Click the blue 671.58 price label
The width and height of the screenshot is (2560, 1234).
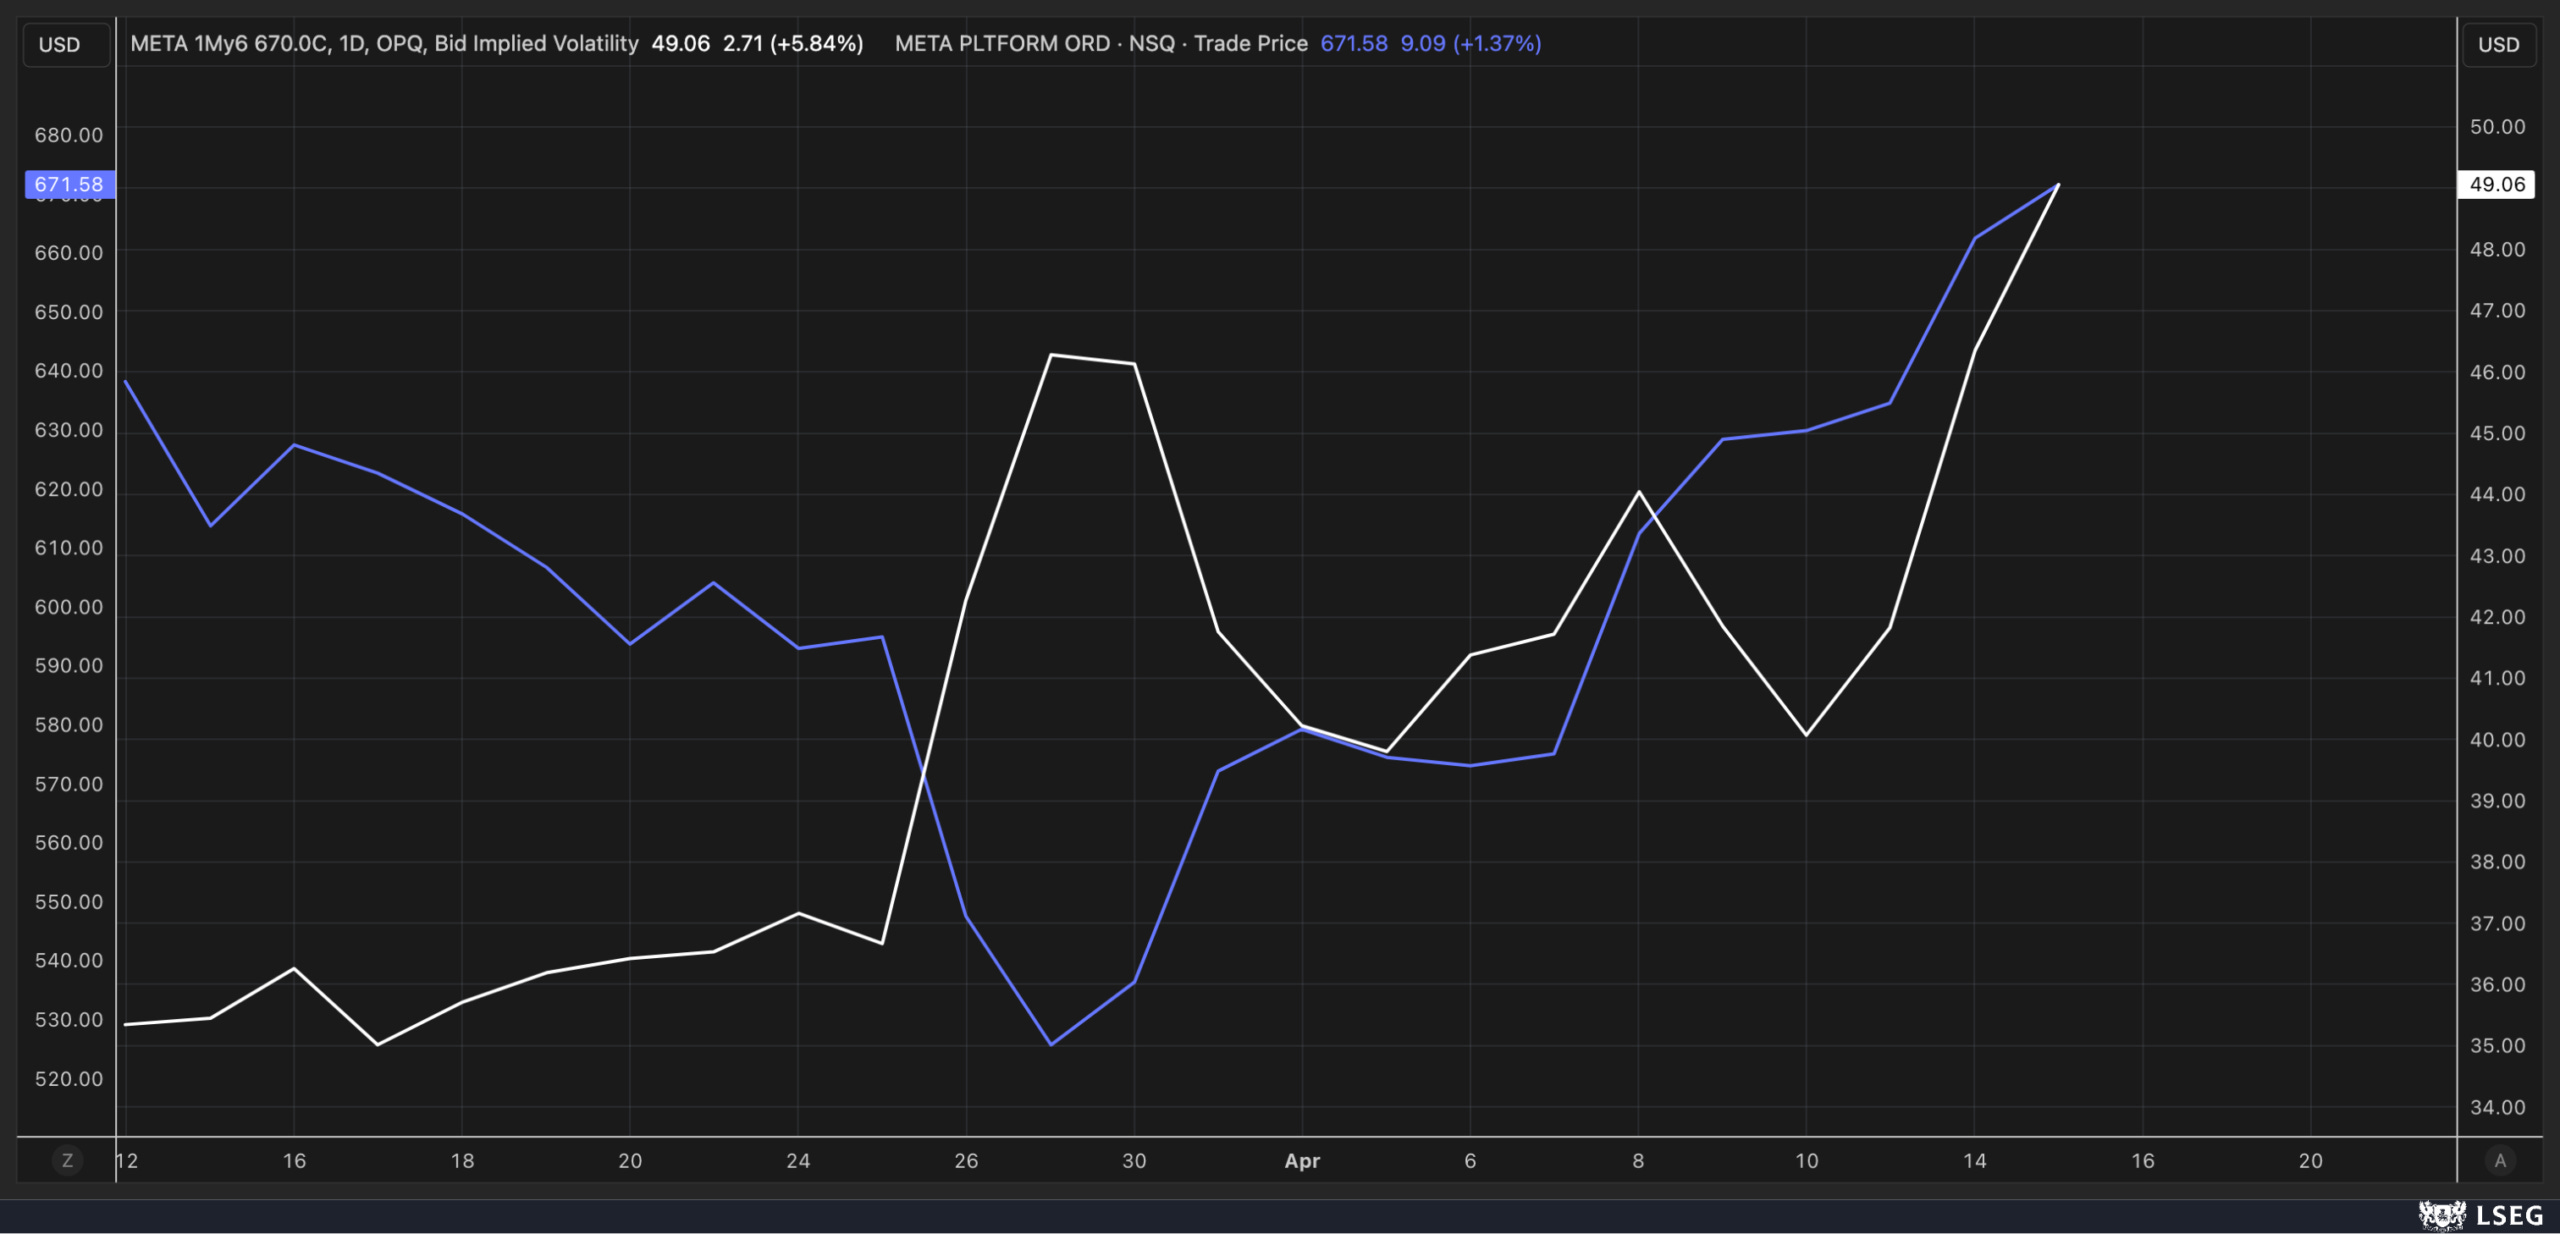(69, 184)
